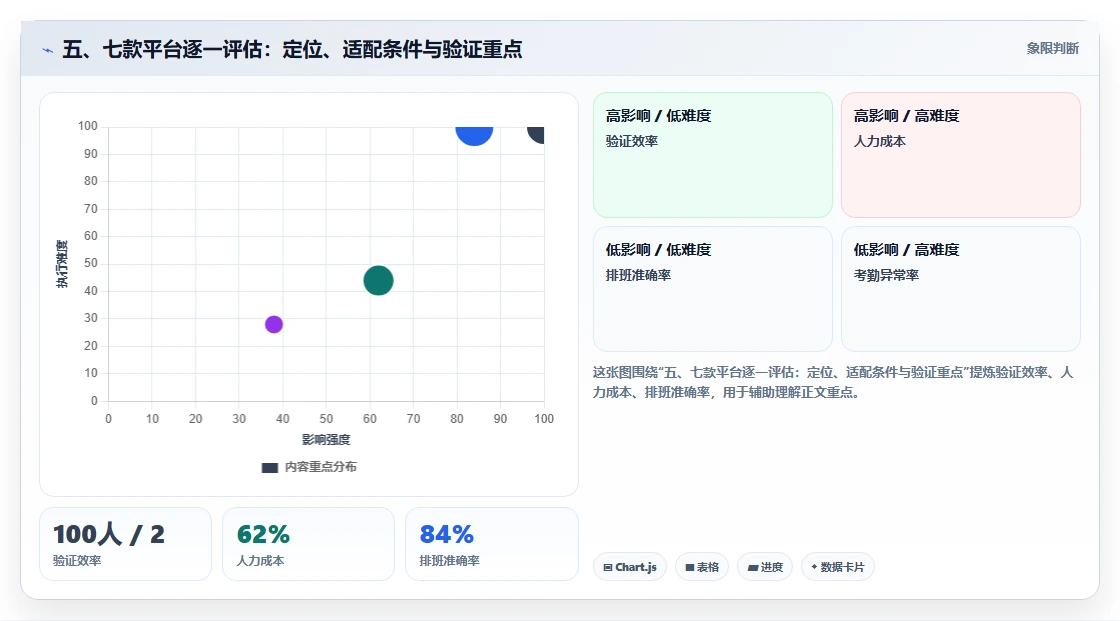The image size is (1120, 621).
Task: Click the 62% value text
Action: (263, 535)
